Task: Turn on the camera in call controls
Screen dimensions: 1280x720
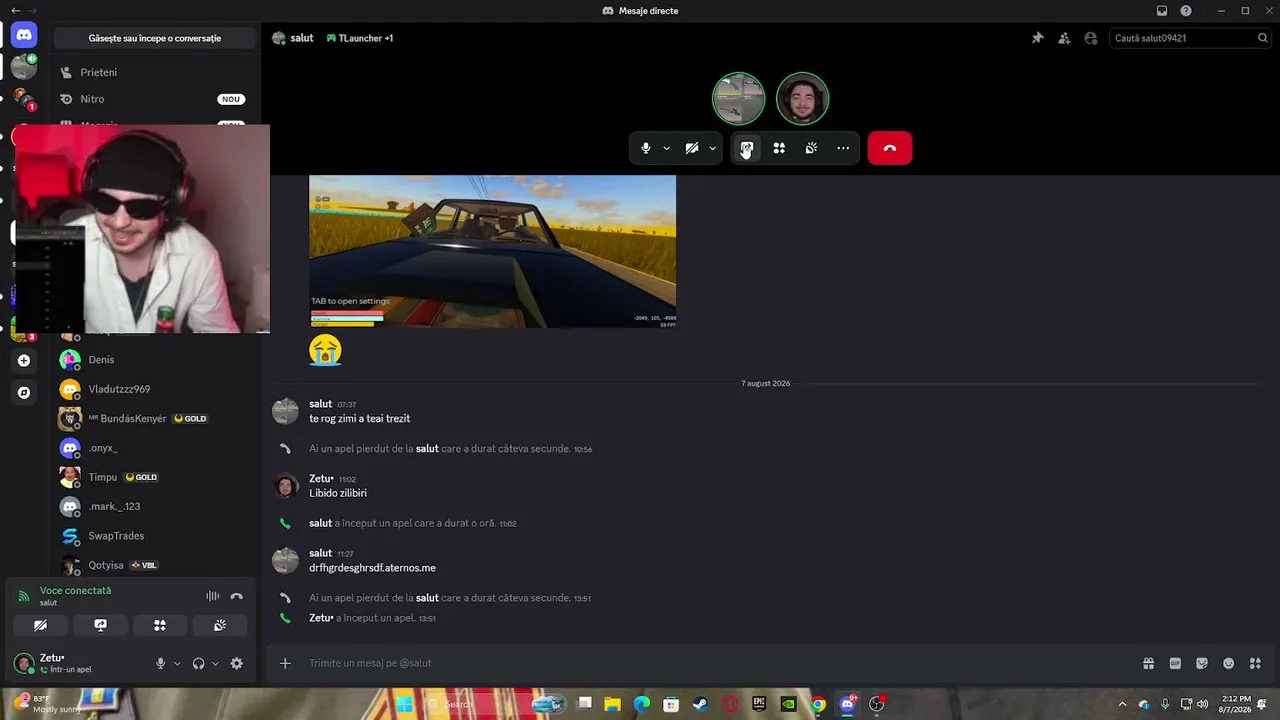Action: [691, 148]
